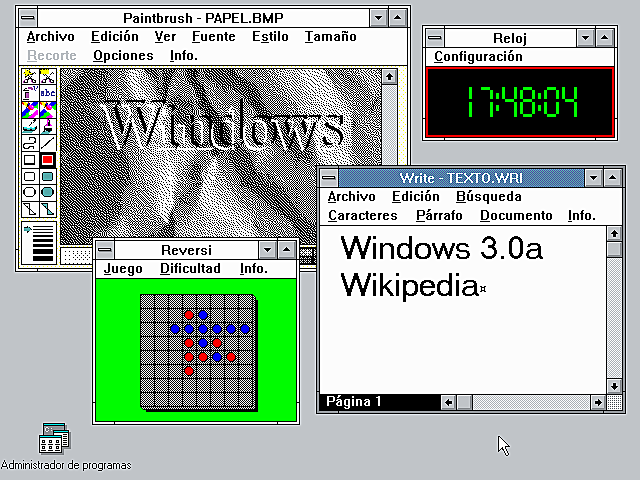Open the Reloj window control menu box
The height and width of the screenshot is (480, 640).
[435, 38]
